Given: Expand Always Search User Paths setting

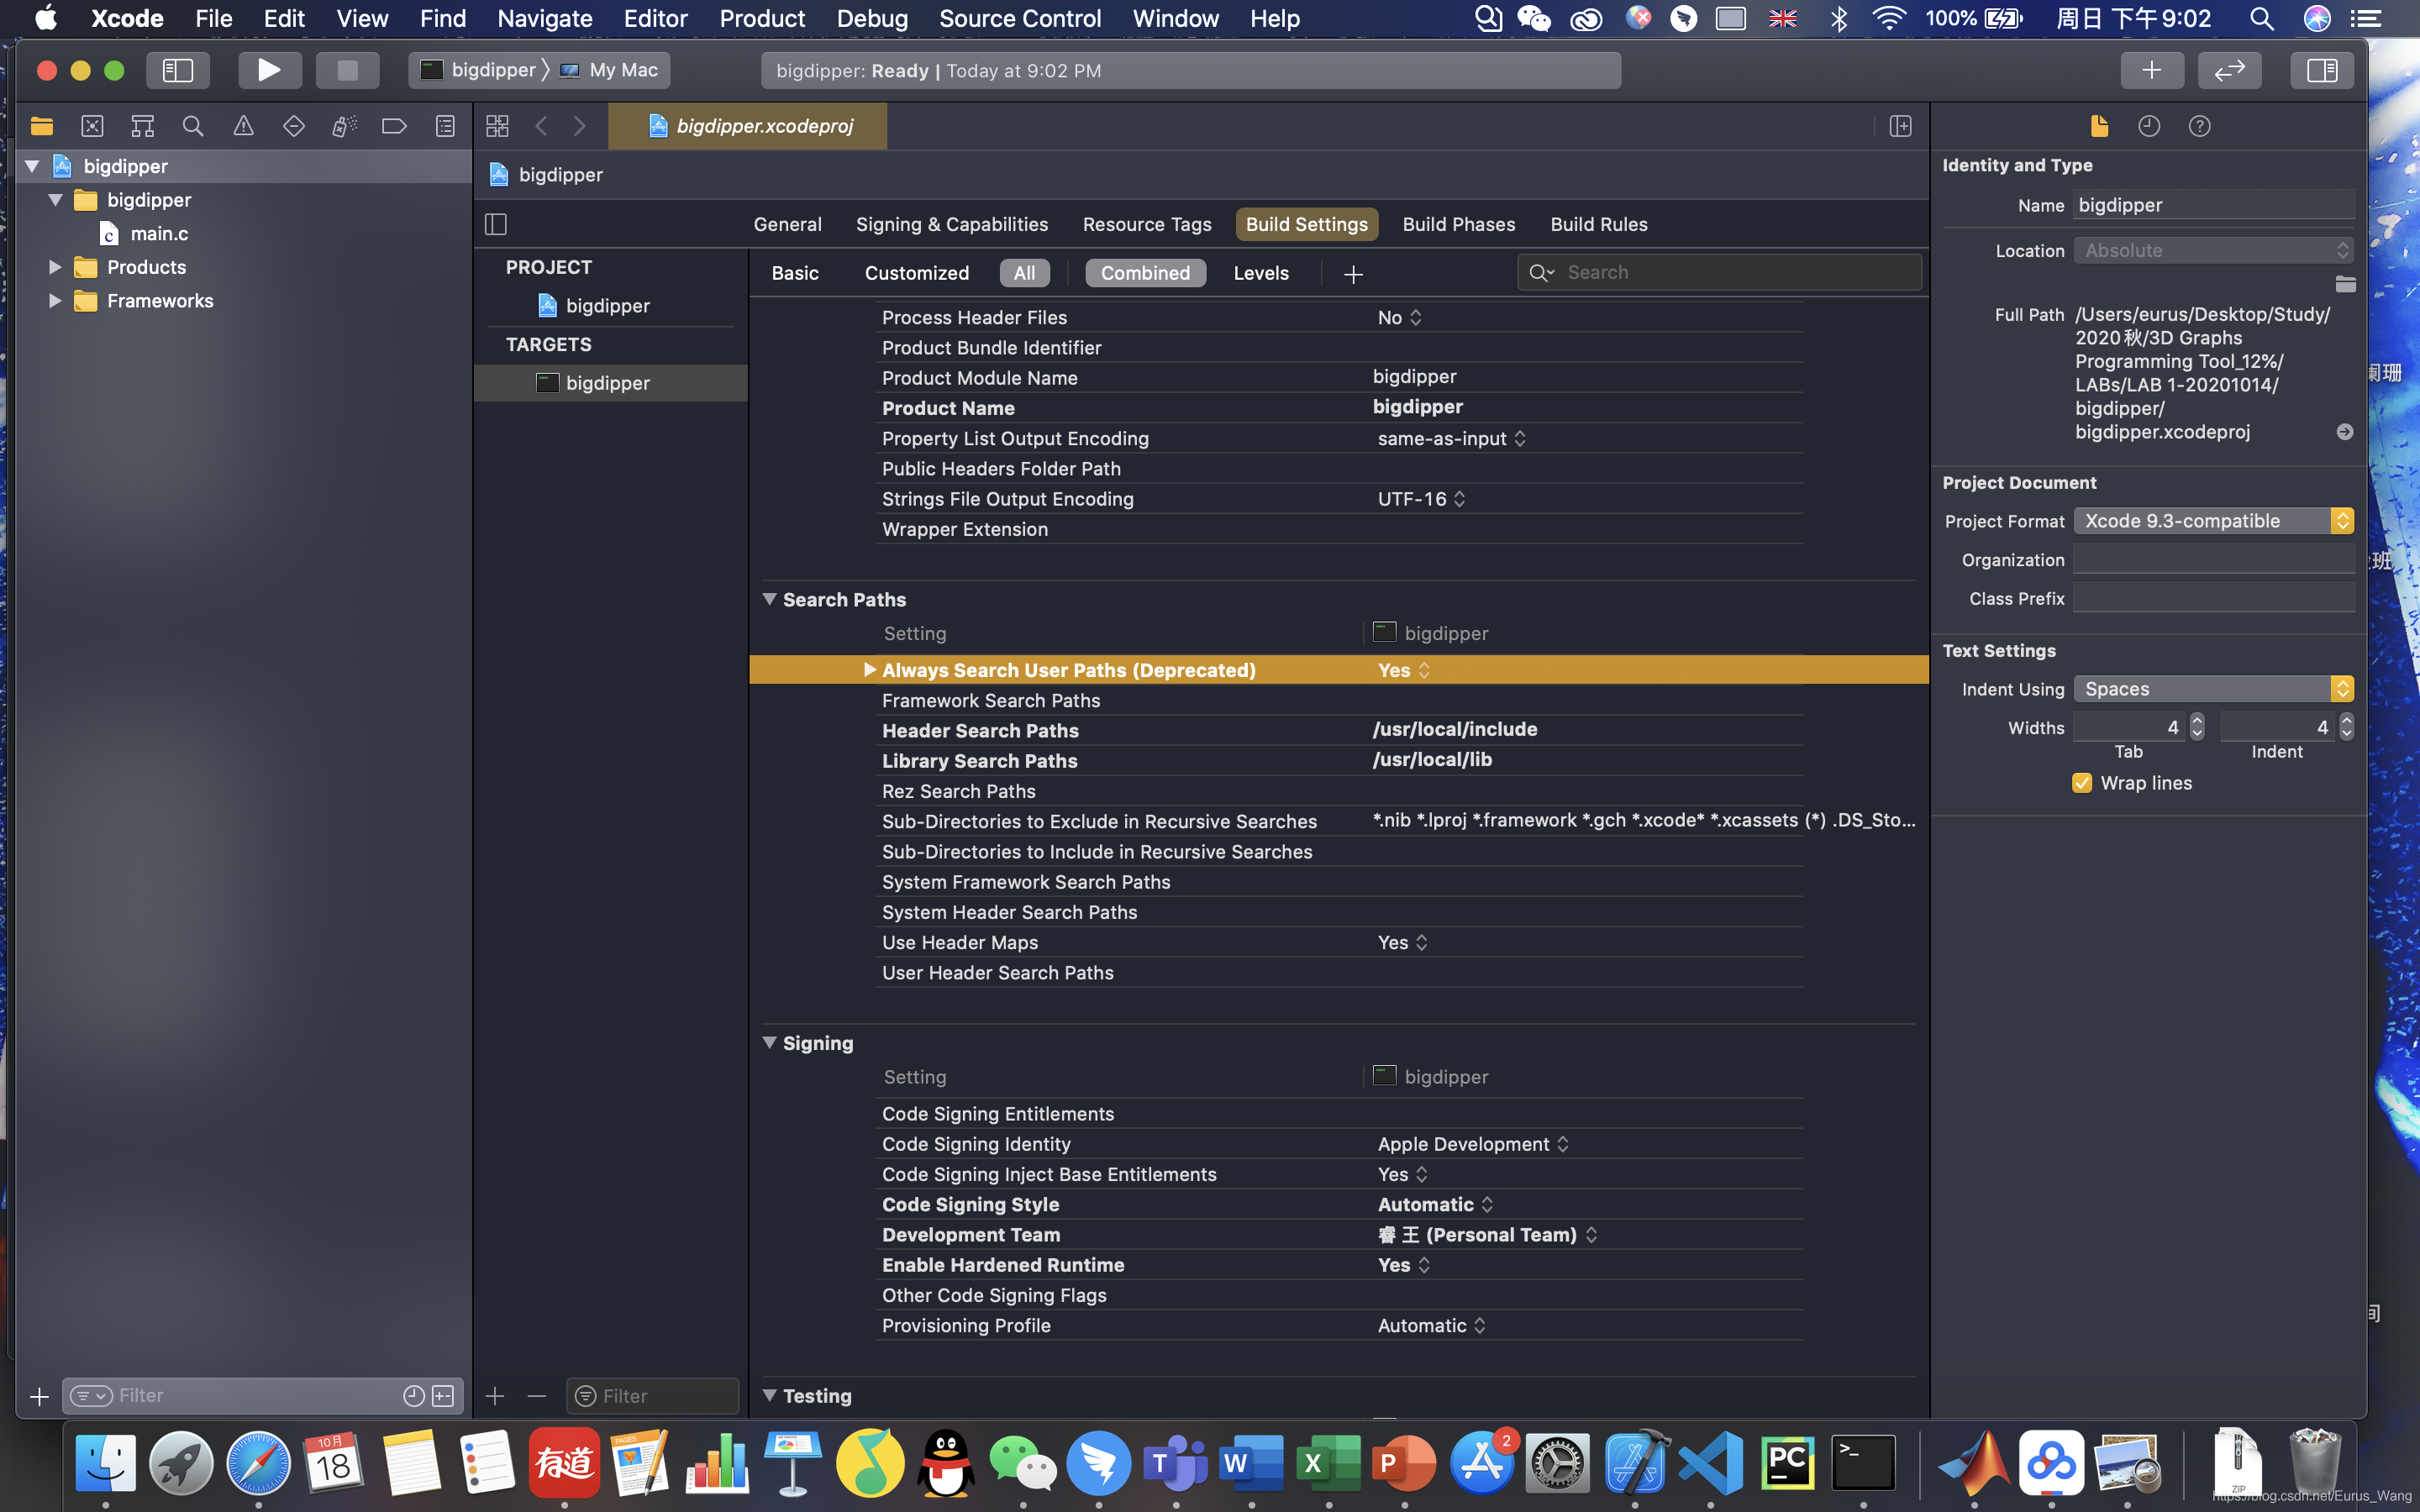Looking at the screenshot, I should click(869, 670).
